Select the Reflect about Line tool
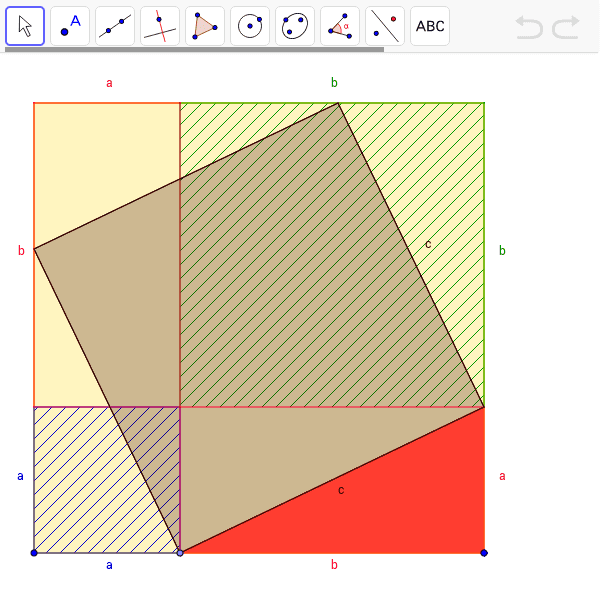This screenshot has width=600, height=600. [385, 26]
